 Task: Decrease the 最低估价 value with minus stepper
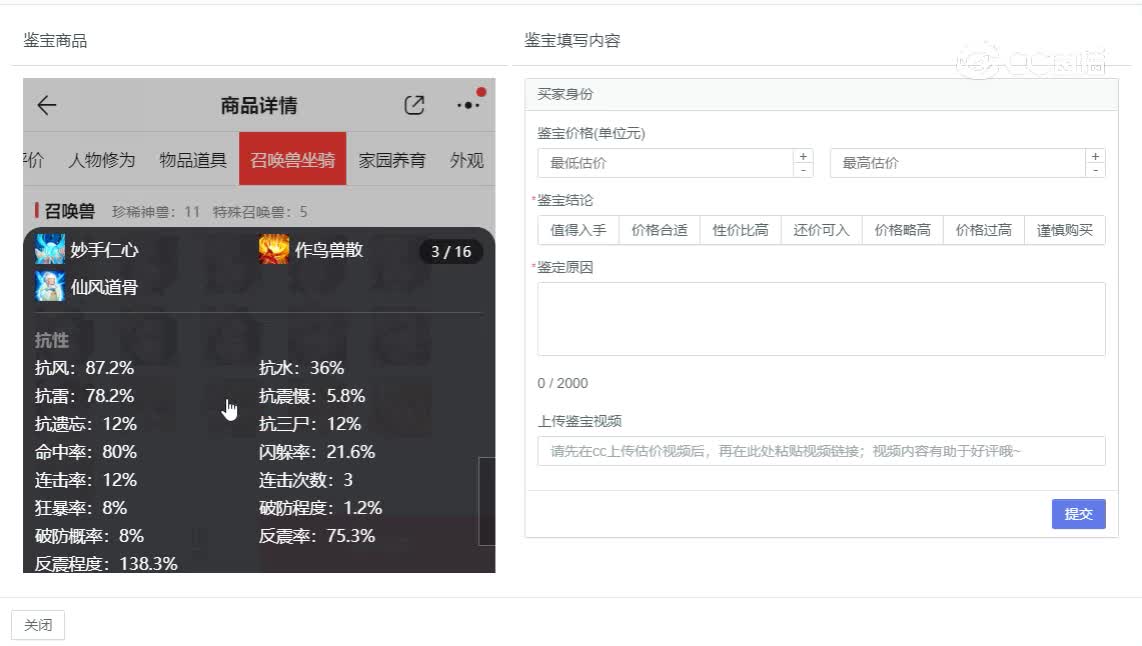[803, 170]
